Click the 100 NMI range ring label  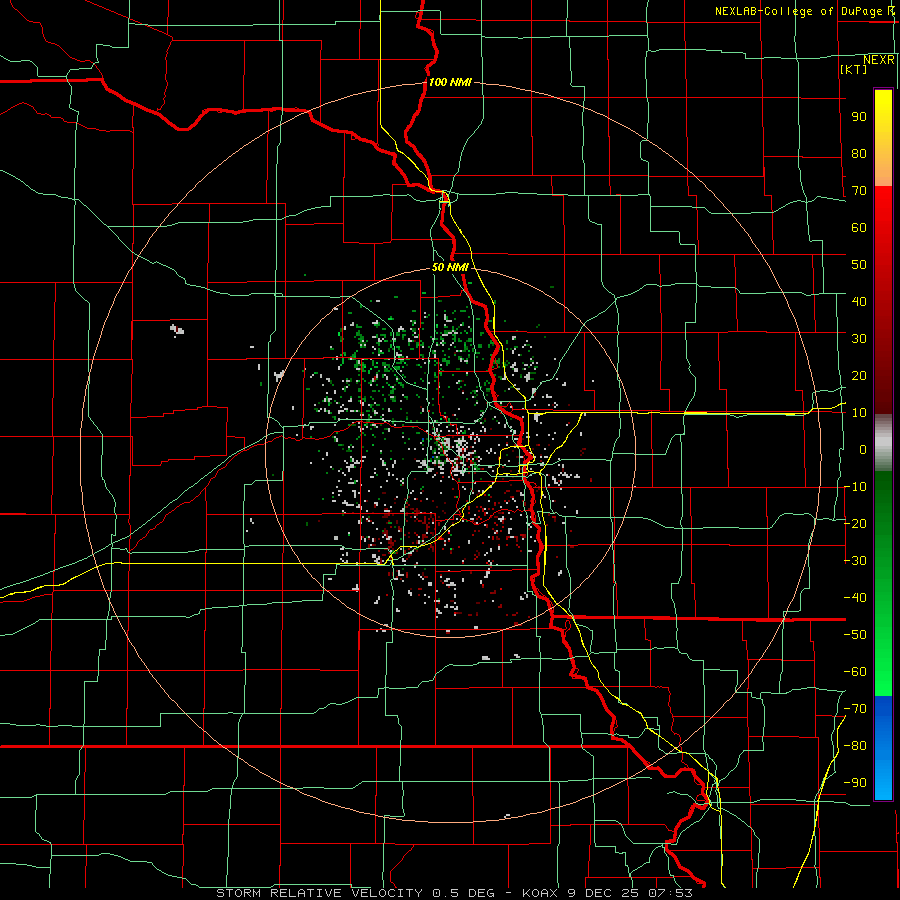[x=450, y=82]
